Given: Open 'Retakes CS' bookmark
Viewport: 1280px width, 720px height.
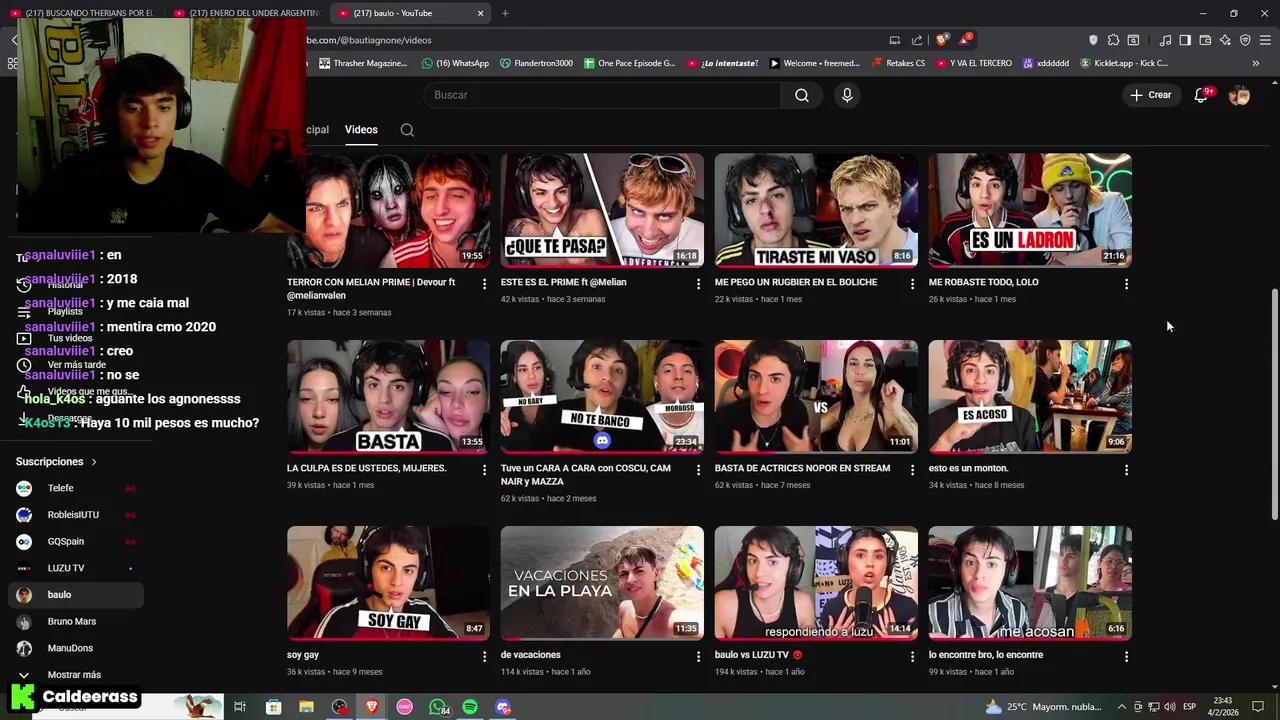Looking at the screenshot, I should pos(898,63).
